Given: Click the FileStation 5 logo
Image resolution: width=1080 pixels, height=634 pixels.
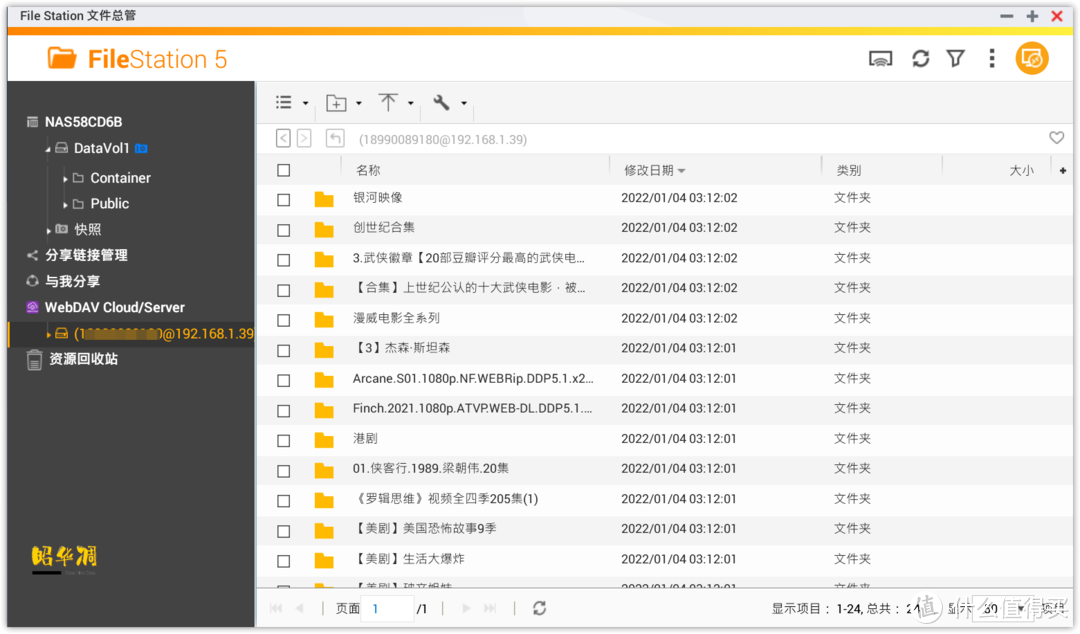Looking at the screenshot, I should [137, 59].
